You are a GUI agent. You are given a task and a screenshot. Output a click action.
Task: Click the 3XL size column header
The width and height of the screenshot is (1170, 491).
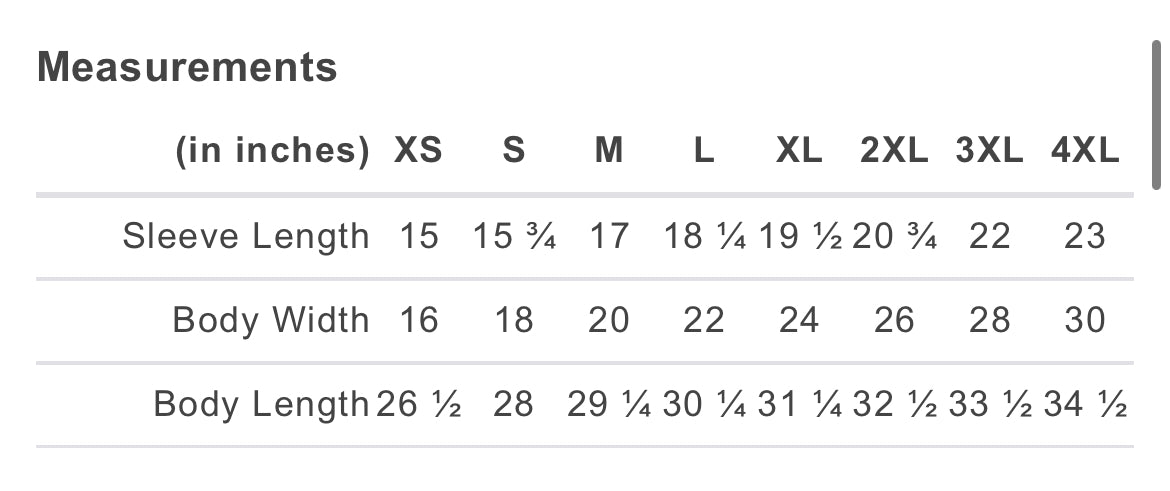(989, 151)
